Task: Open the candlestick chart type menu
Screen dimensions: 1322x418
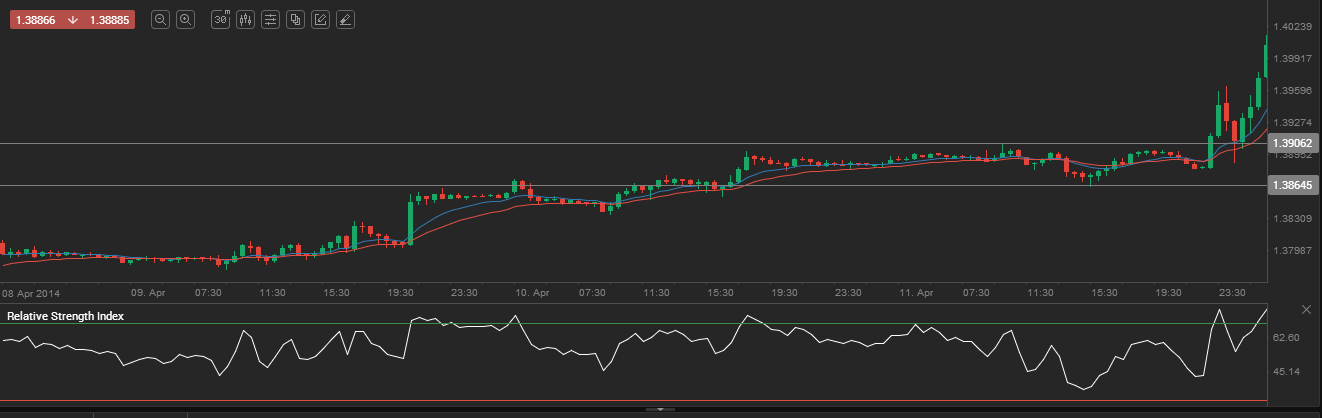Action: [246, 20]
